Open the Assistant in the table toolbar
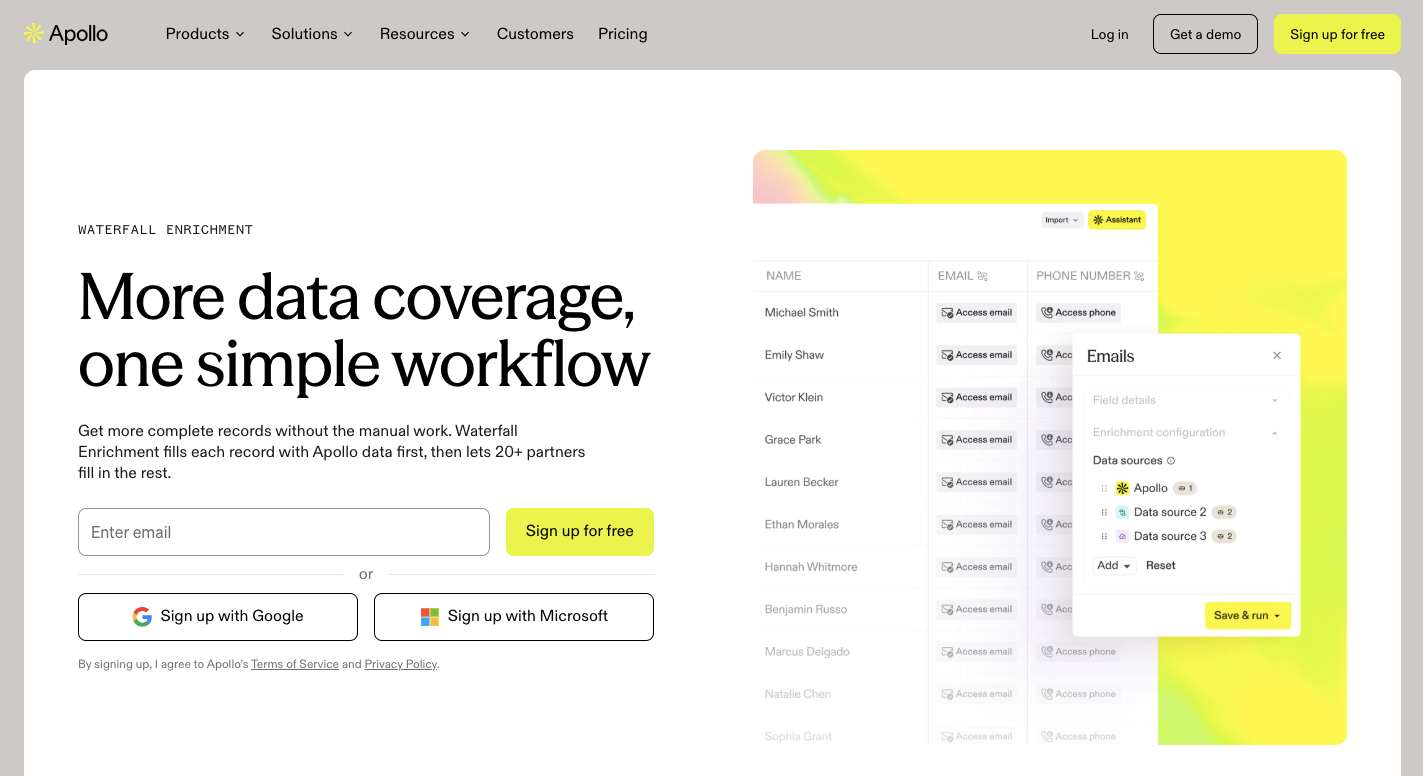 pos(1117,220)
